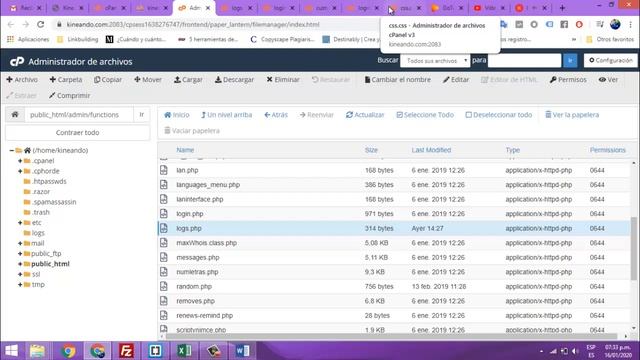
Task: Select the .trash folder in tree
Action: point(40,212)
